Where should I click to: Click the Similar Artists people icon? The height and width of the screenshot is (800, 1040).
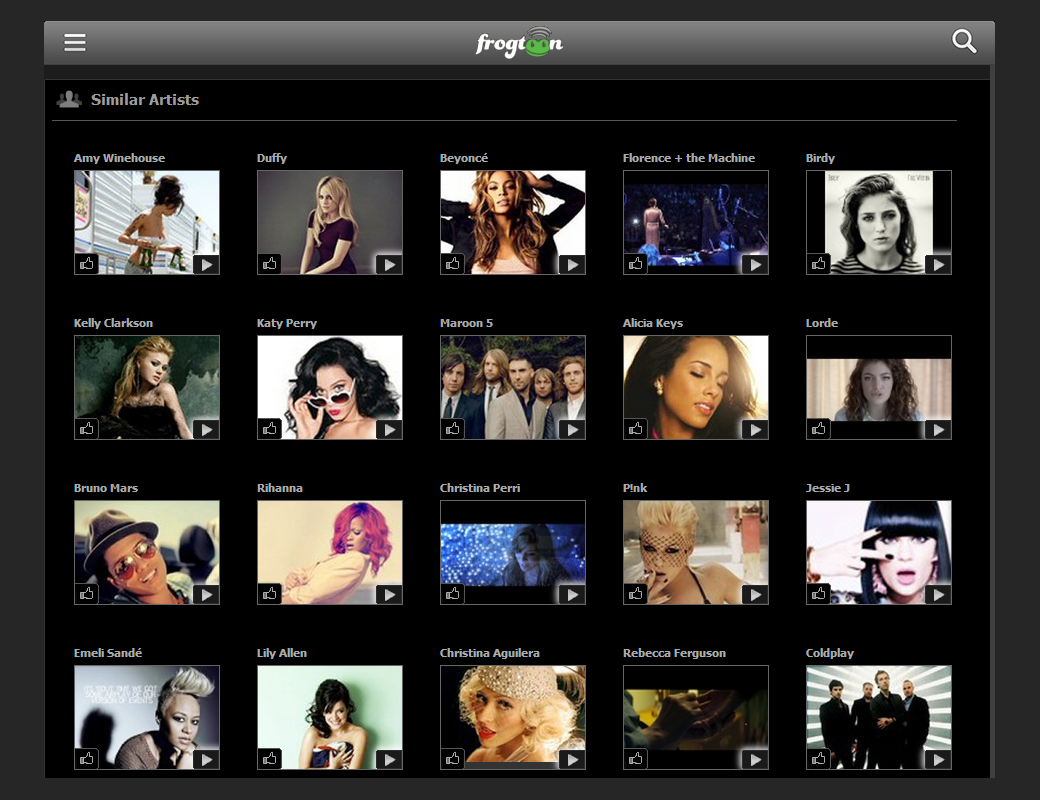pos(69,99)
